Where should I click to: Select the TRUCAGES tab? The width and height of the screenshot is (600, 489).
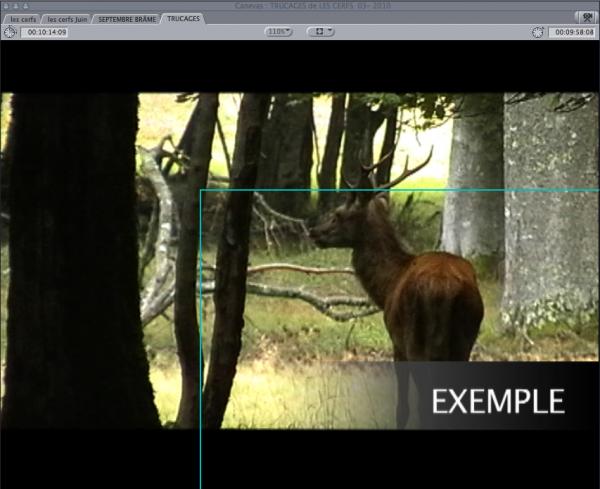coord(183,19)
